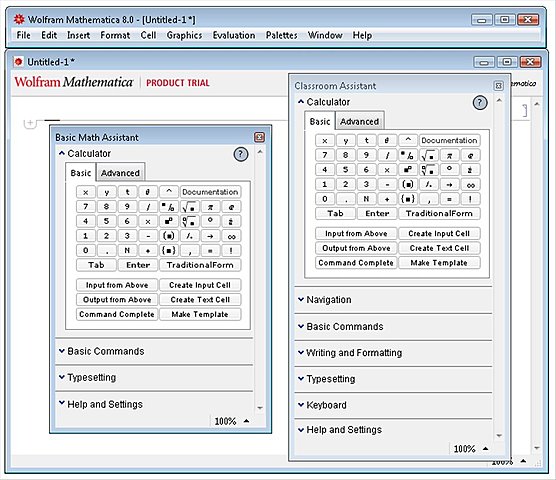Open calculator help in Basic Math Assistant
The width and height of the screenshot is (556, 480).
[x=241, y=154]
